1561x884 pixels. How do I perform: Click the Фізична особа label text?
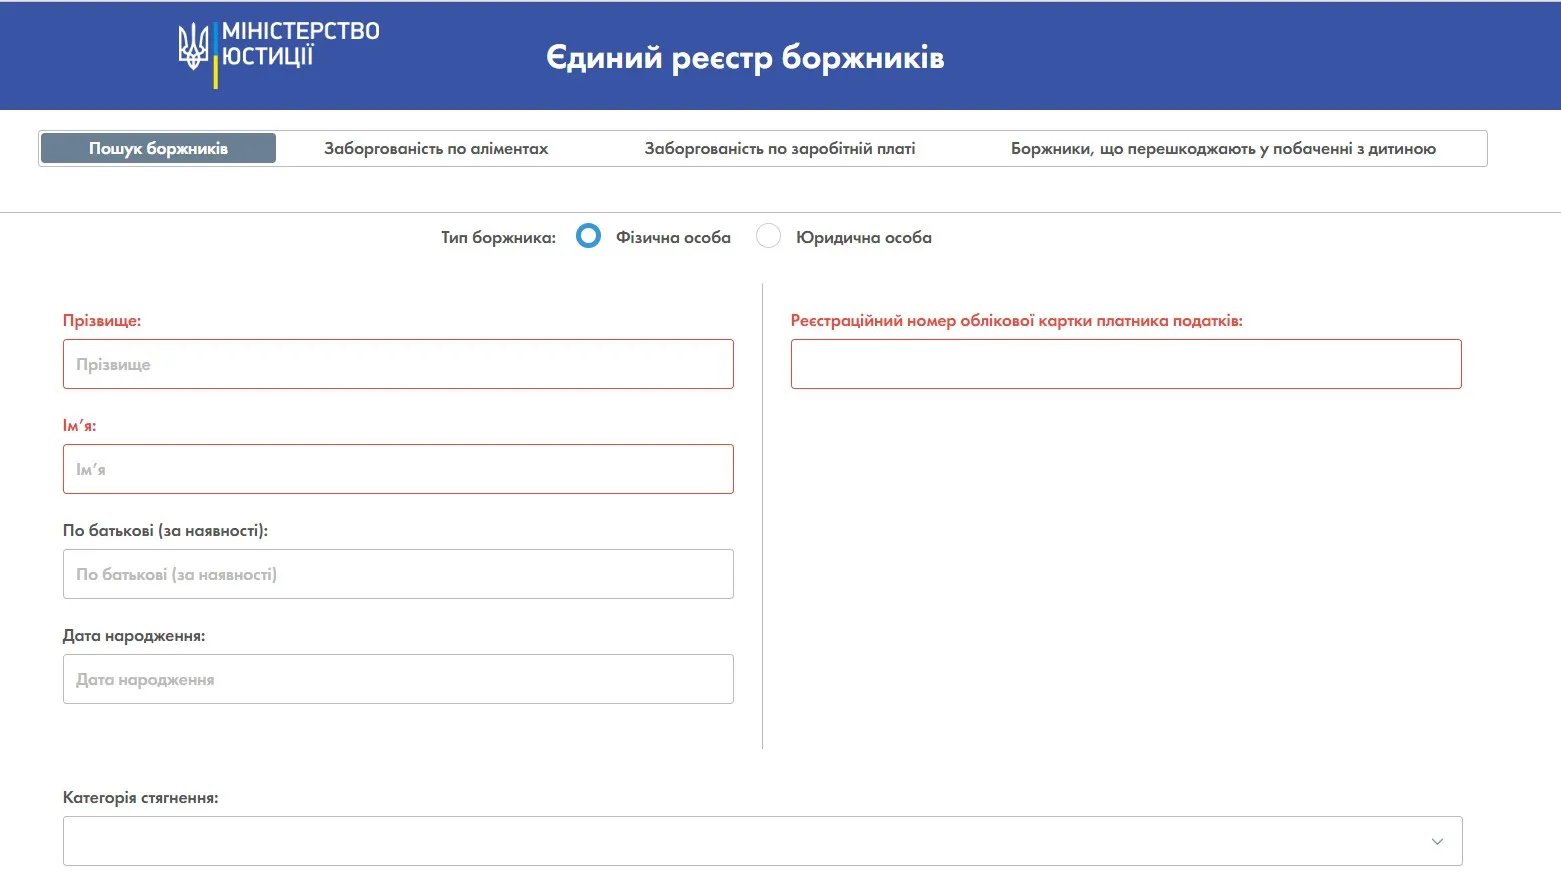pos(673,238)
